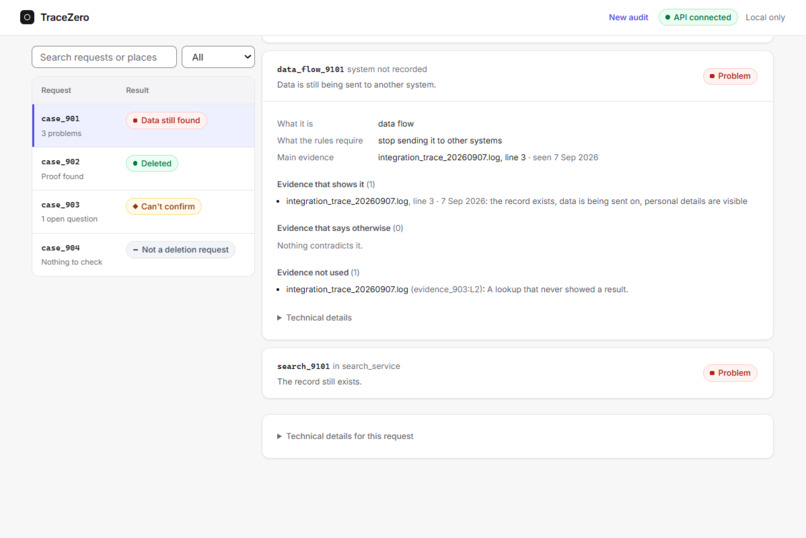Click the Evidence not used heading
The height and width of the screenshot is (538, 806).
pyautogui.click(x=318, y=272)
